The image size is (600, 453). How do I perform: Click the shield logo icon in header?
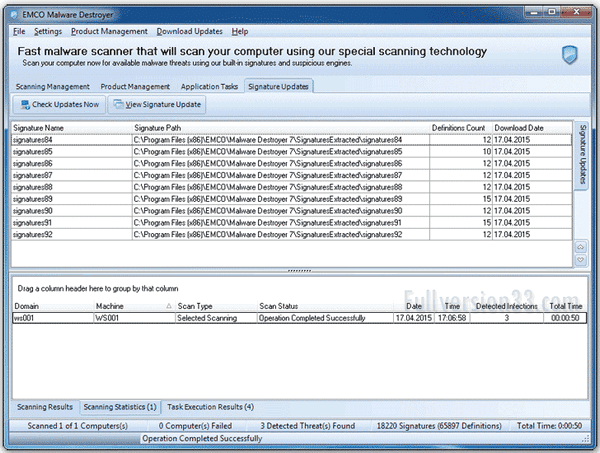tap(569, 55)
